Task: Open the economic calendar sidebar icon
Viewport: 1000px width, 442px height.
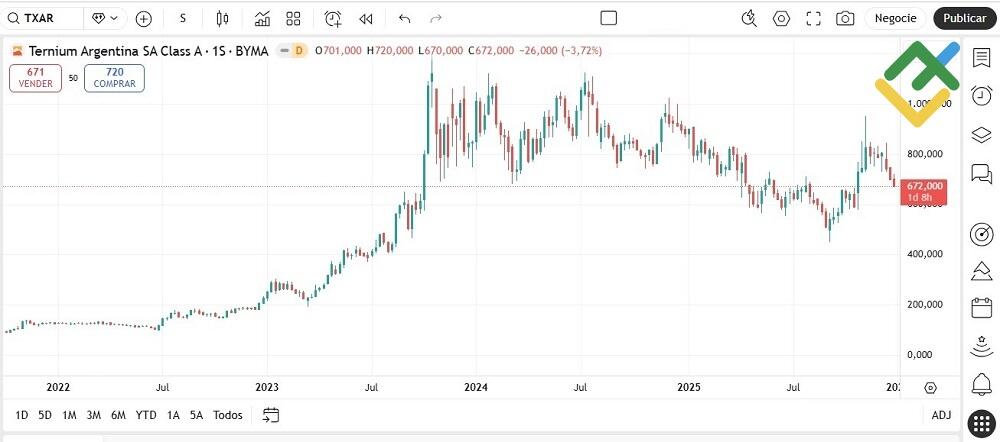Action: 981,308
